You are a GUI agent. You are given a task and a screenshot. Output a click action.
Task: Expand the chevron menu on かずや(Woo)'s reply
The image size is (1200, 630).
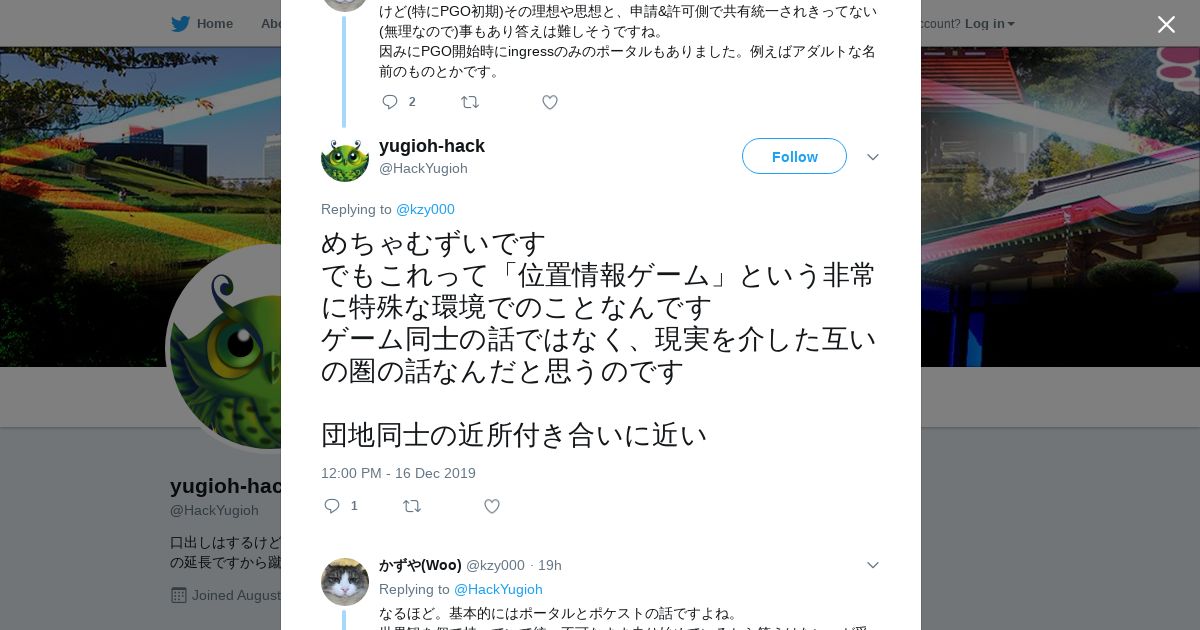coord(873,565)
